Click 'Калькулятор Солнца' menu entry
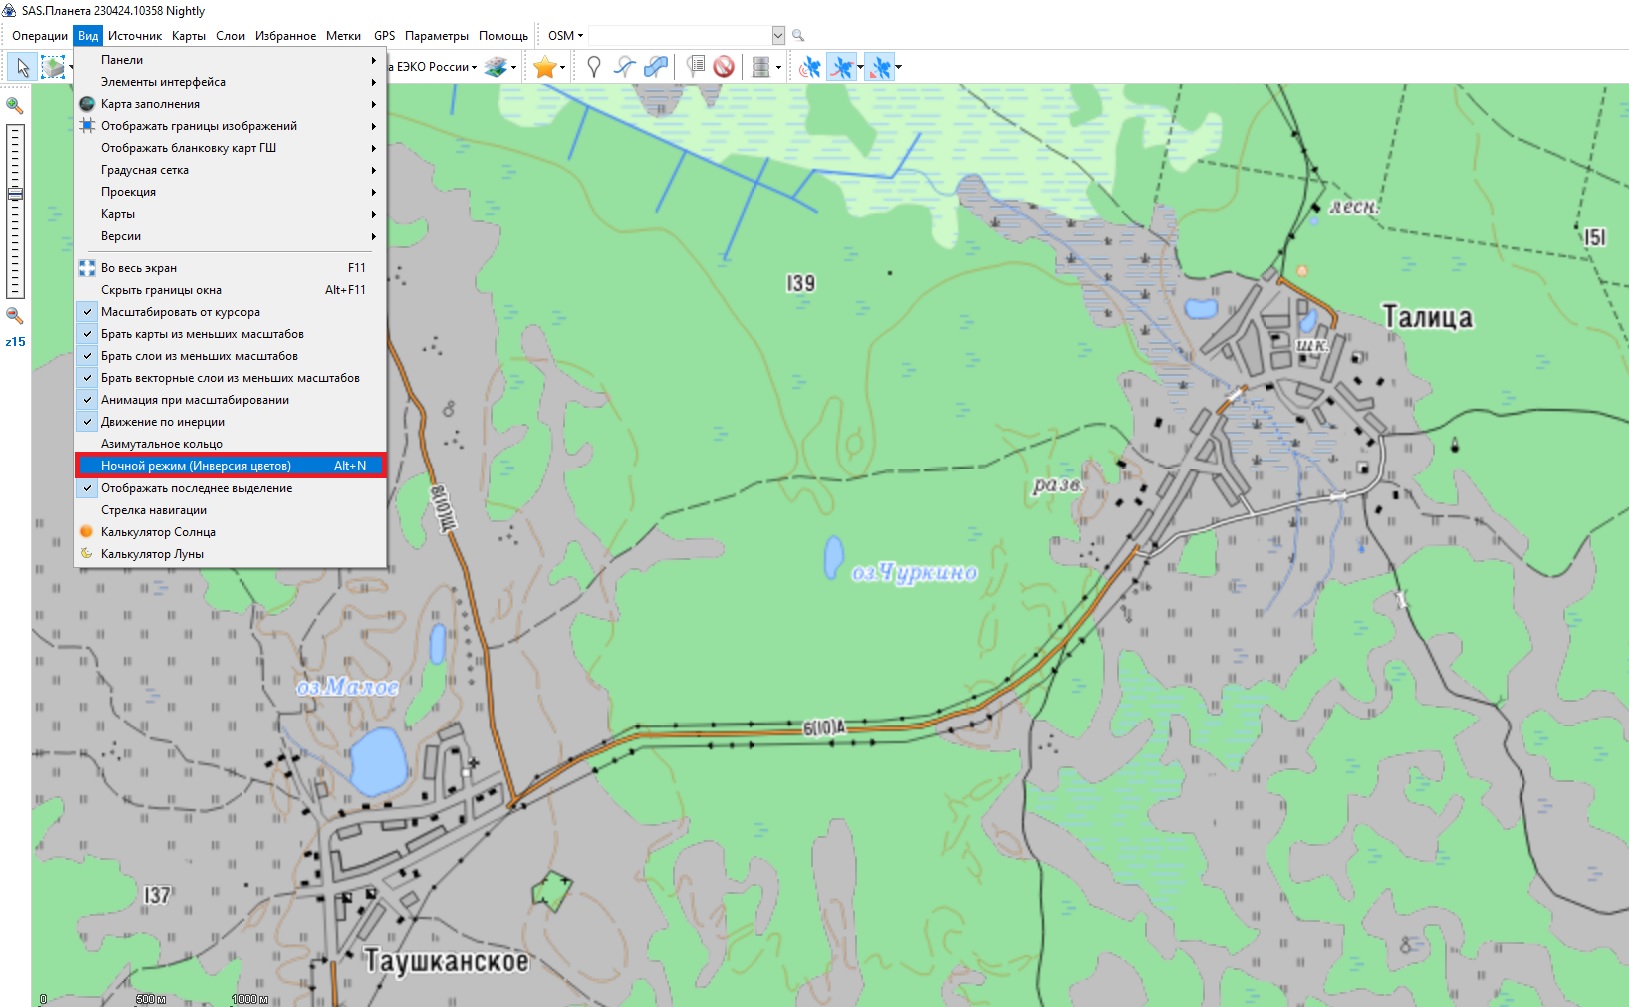 pyautogui.click(x=158, y=532)
